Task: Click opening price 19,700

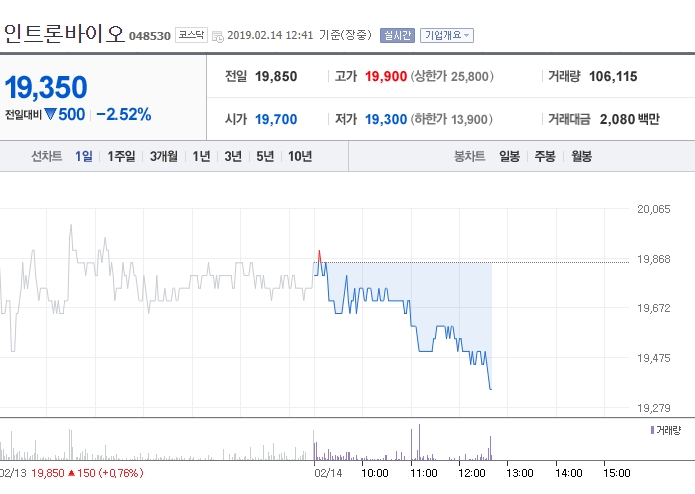Action: (276, 119)
